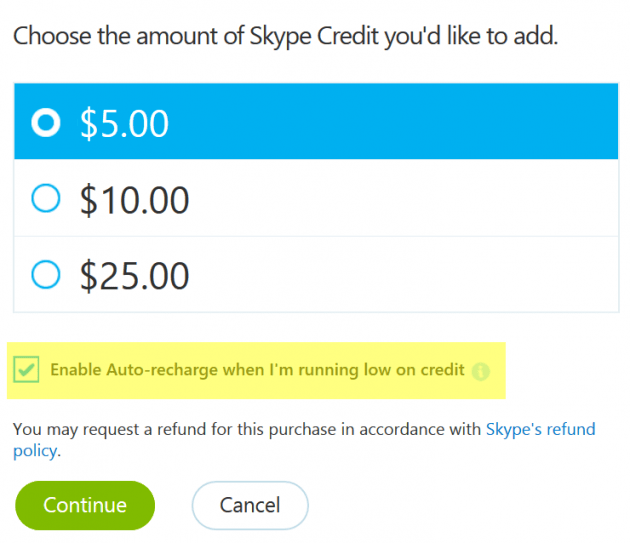
Task: Select the $5.00 radio button
Action: tap(46, 122)
